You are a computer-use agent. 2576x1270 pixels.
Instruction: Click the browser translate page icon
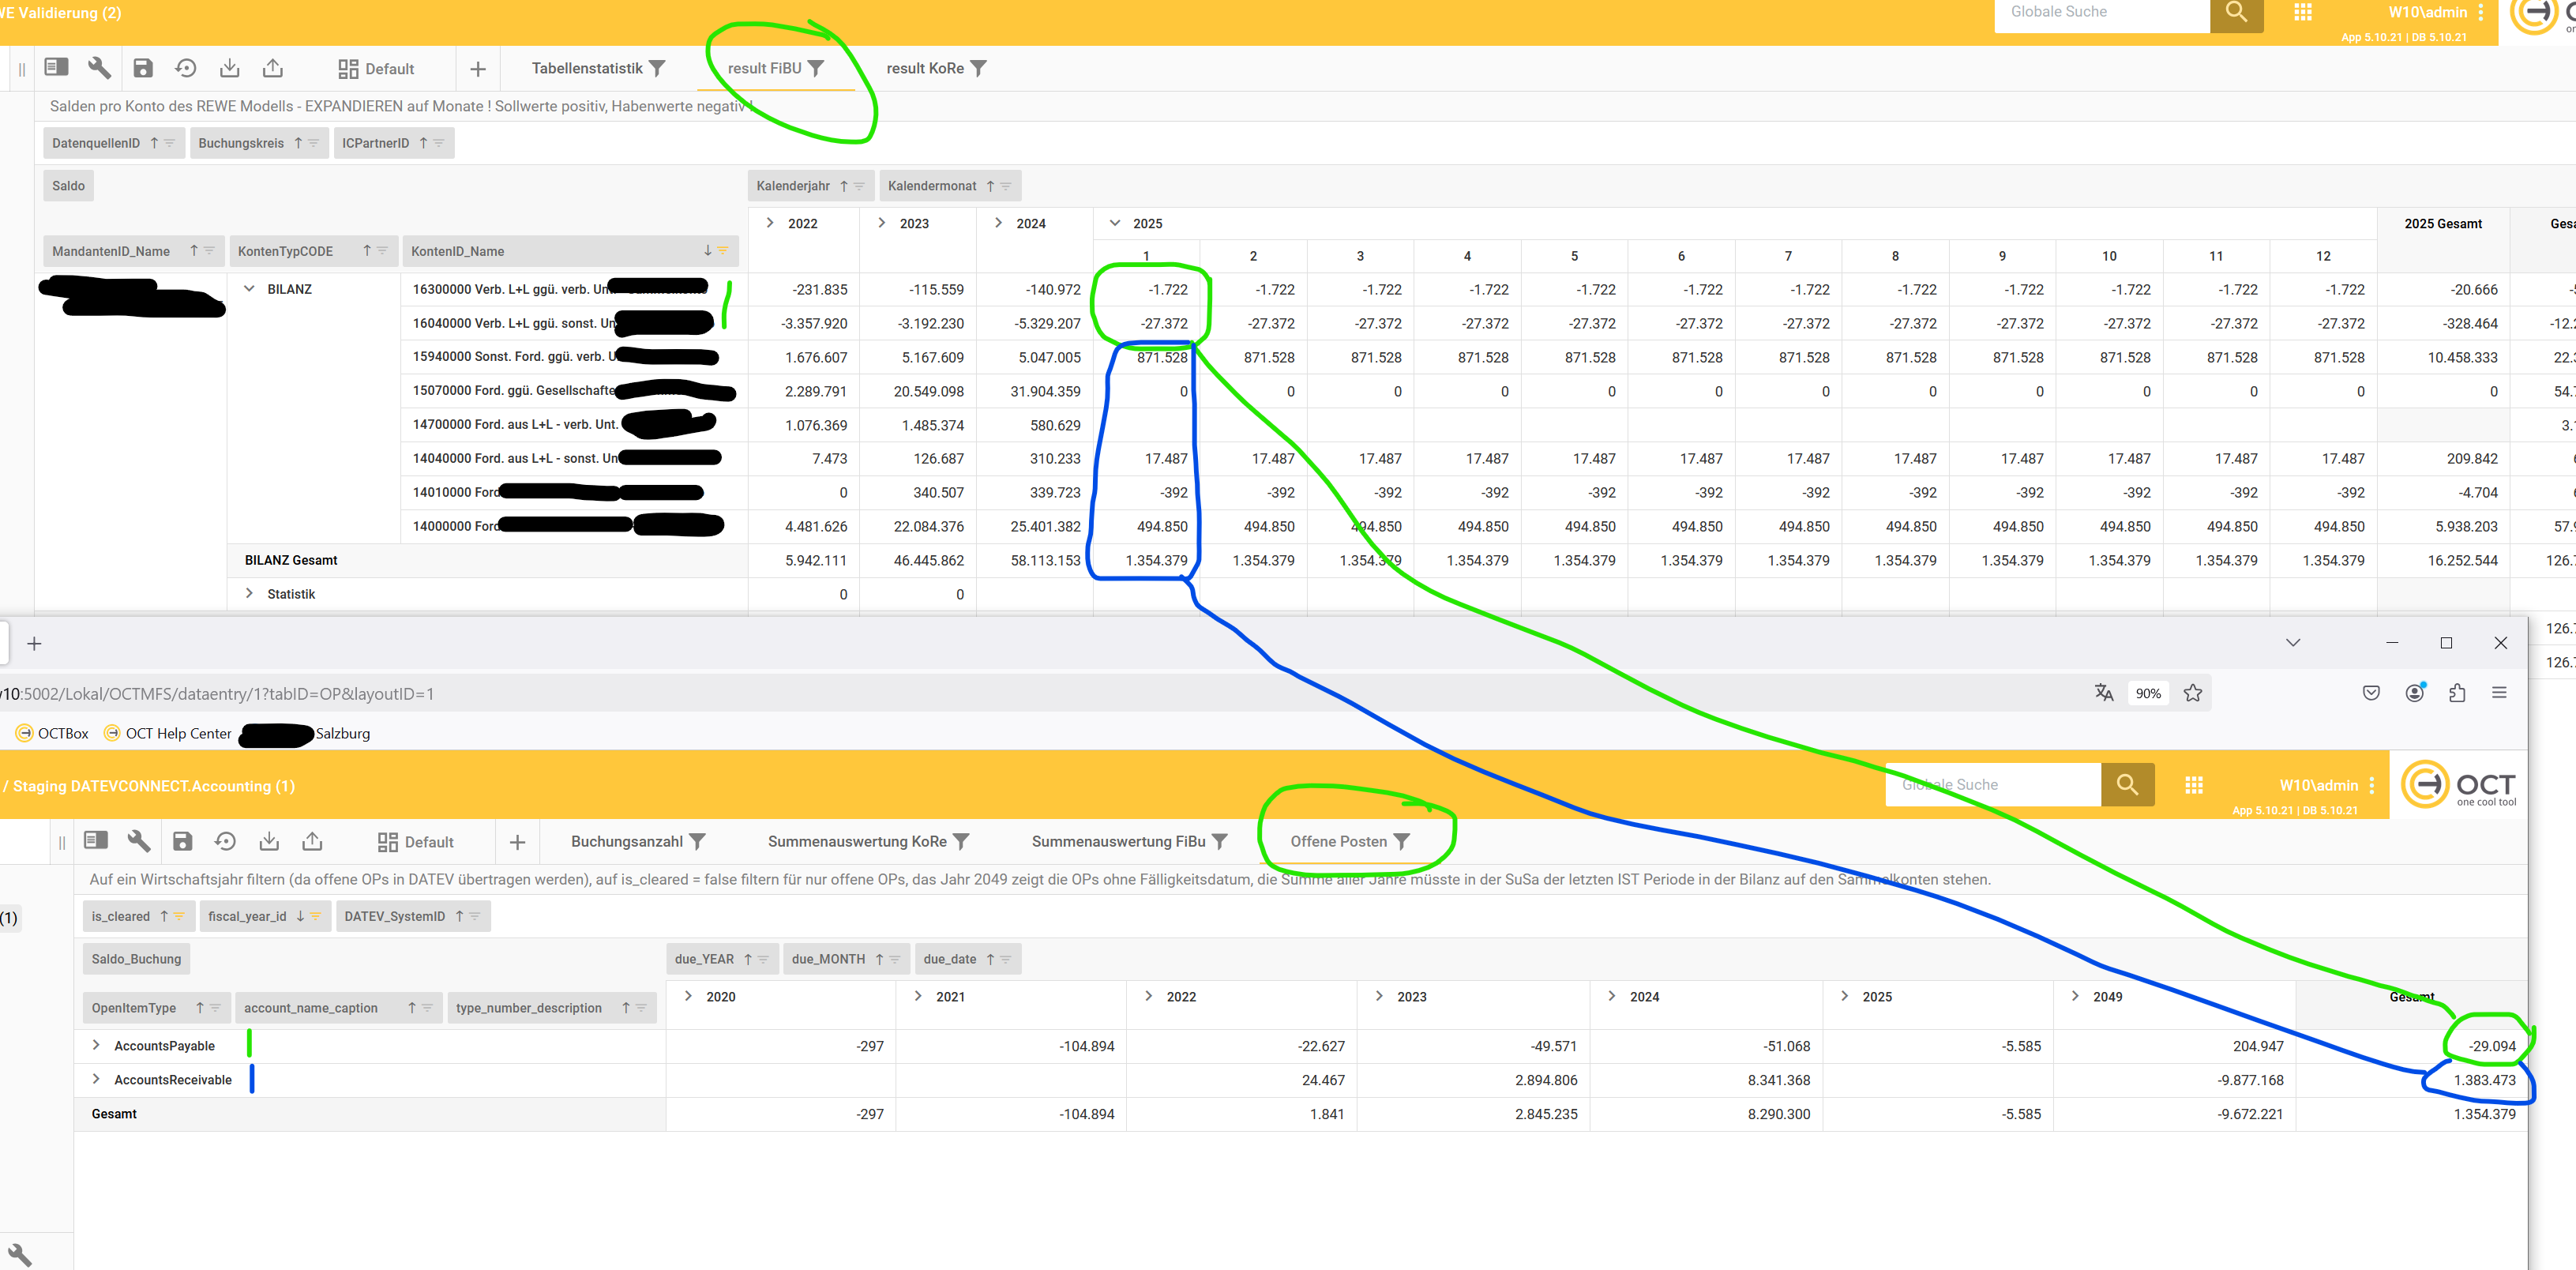(x=2104, y=693)
